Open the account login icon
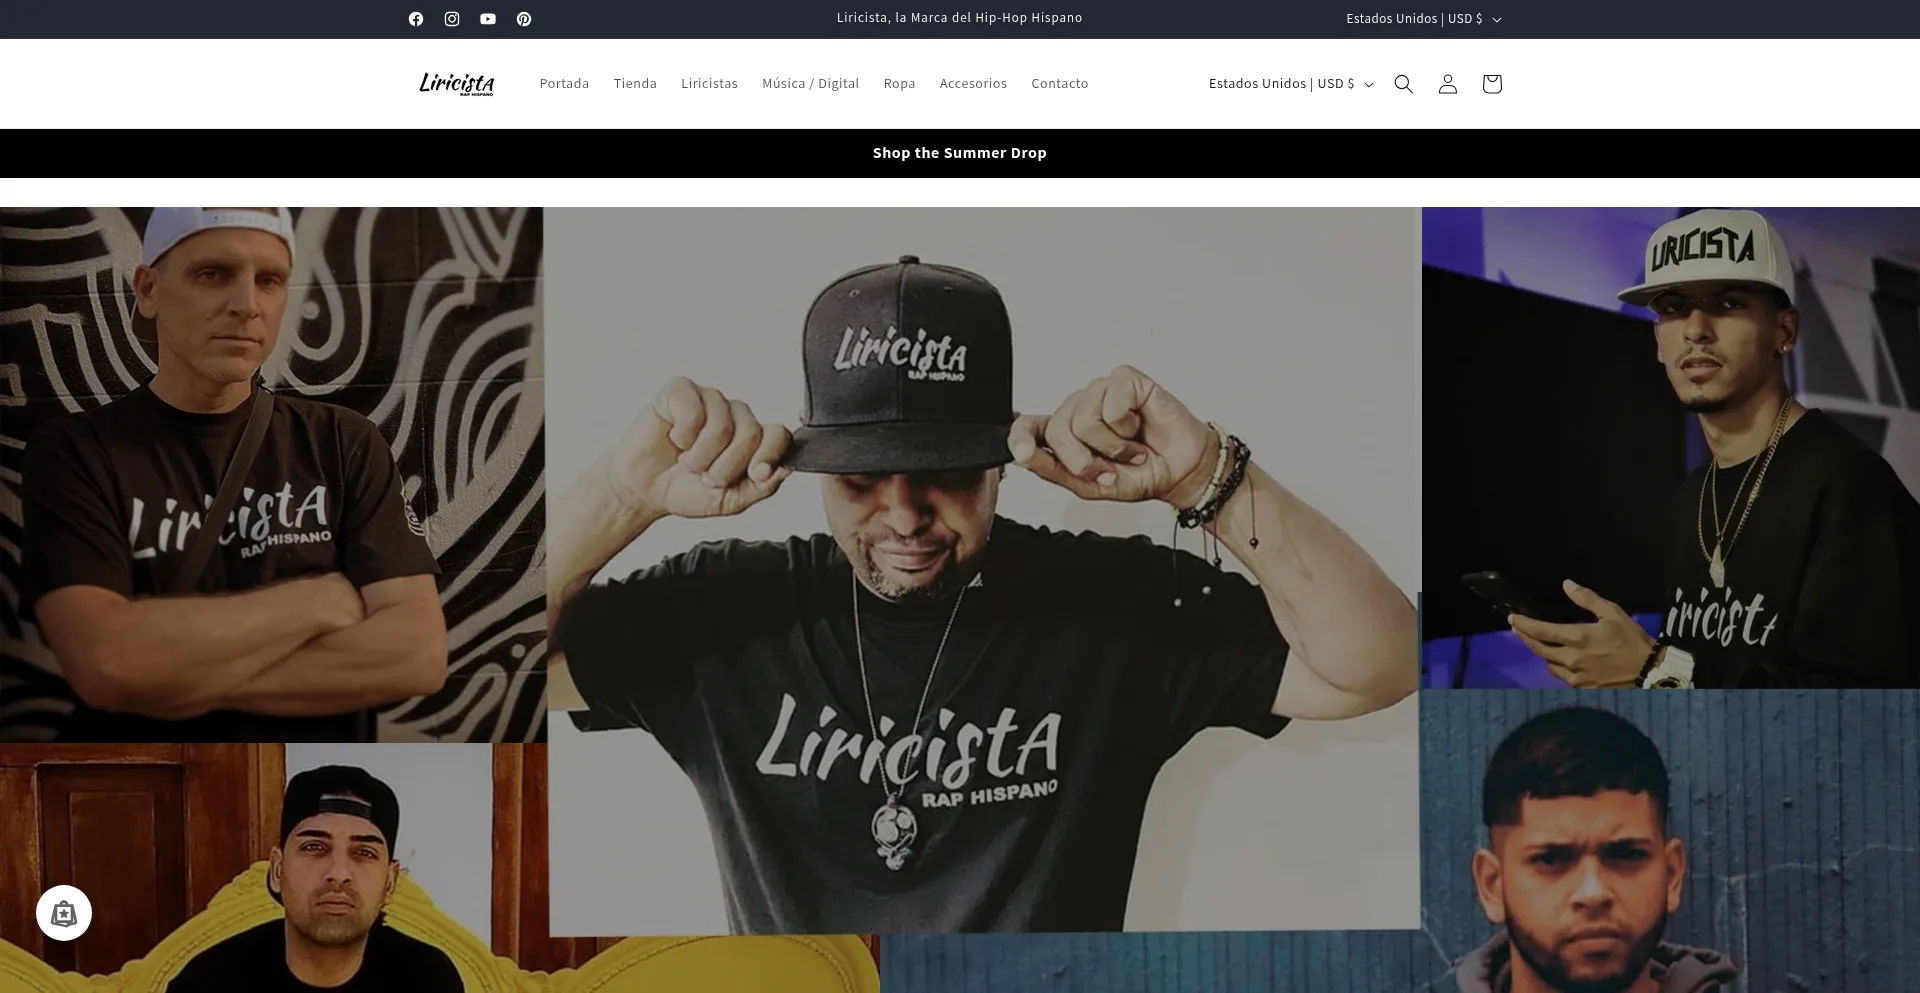 click(1448, 84)
